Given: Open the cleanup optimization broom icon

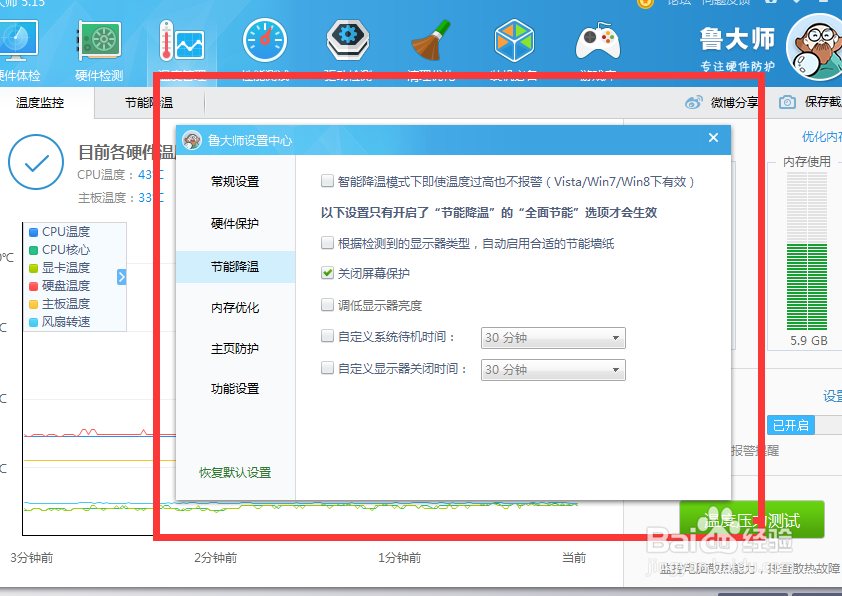Looking at the screenshot, I should pyautogui.click(x=431, y=40).
